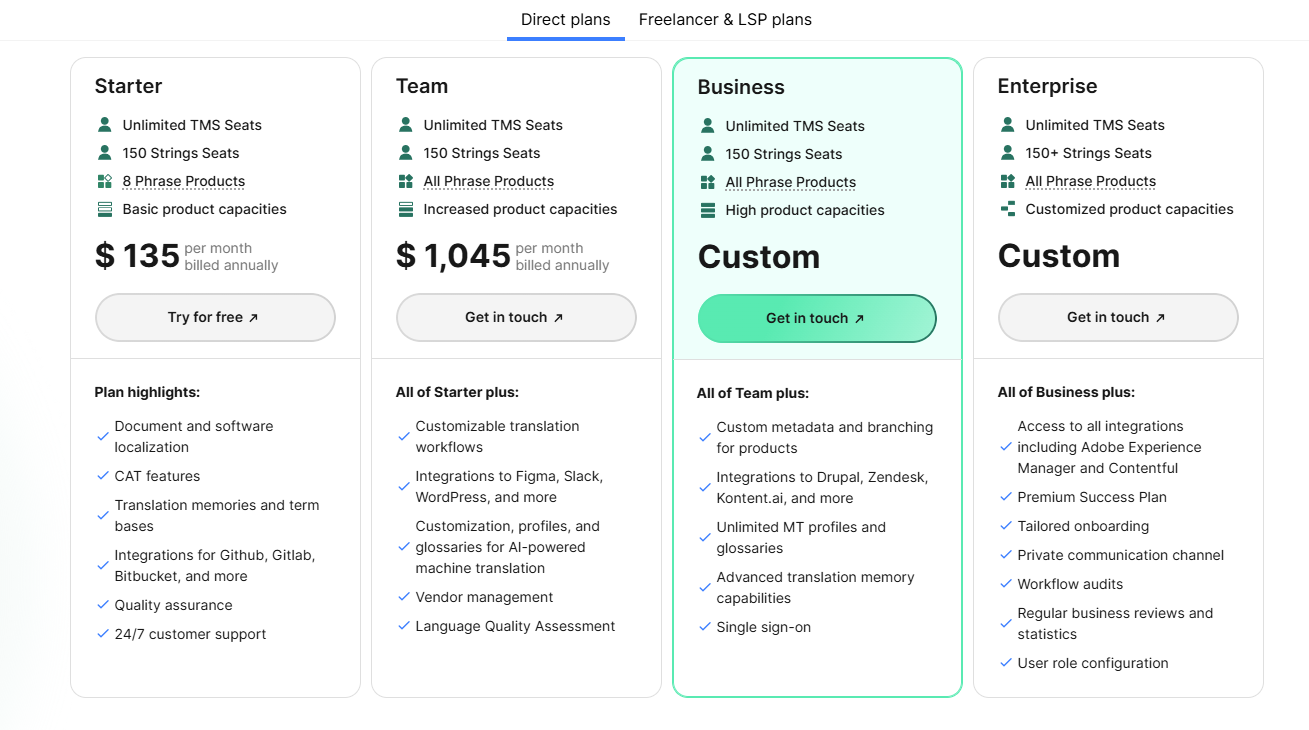Click Get in touch on the Enterprise plan
Screen dimensions: 1309x730
(x=1117, y=317)
